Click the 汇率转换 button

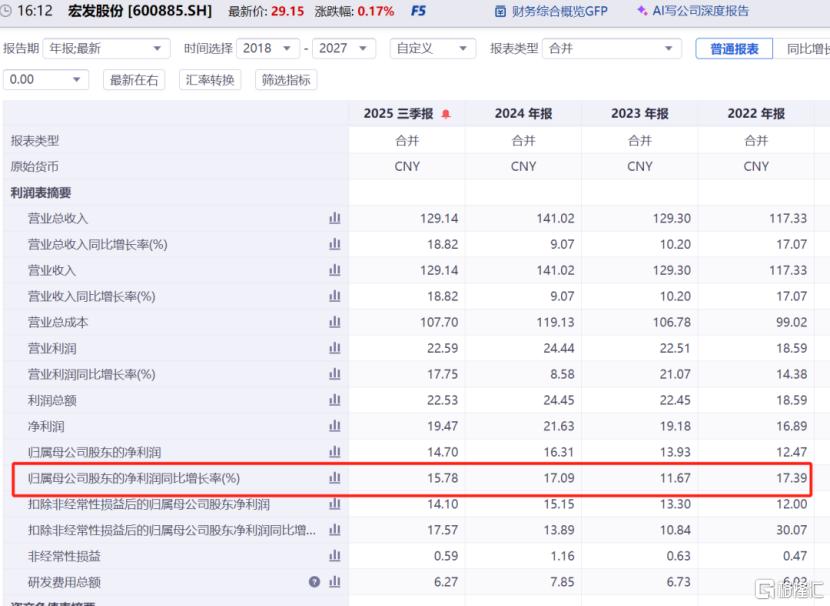pos(210,80)
